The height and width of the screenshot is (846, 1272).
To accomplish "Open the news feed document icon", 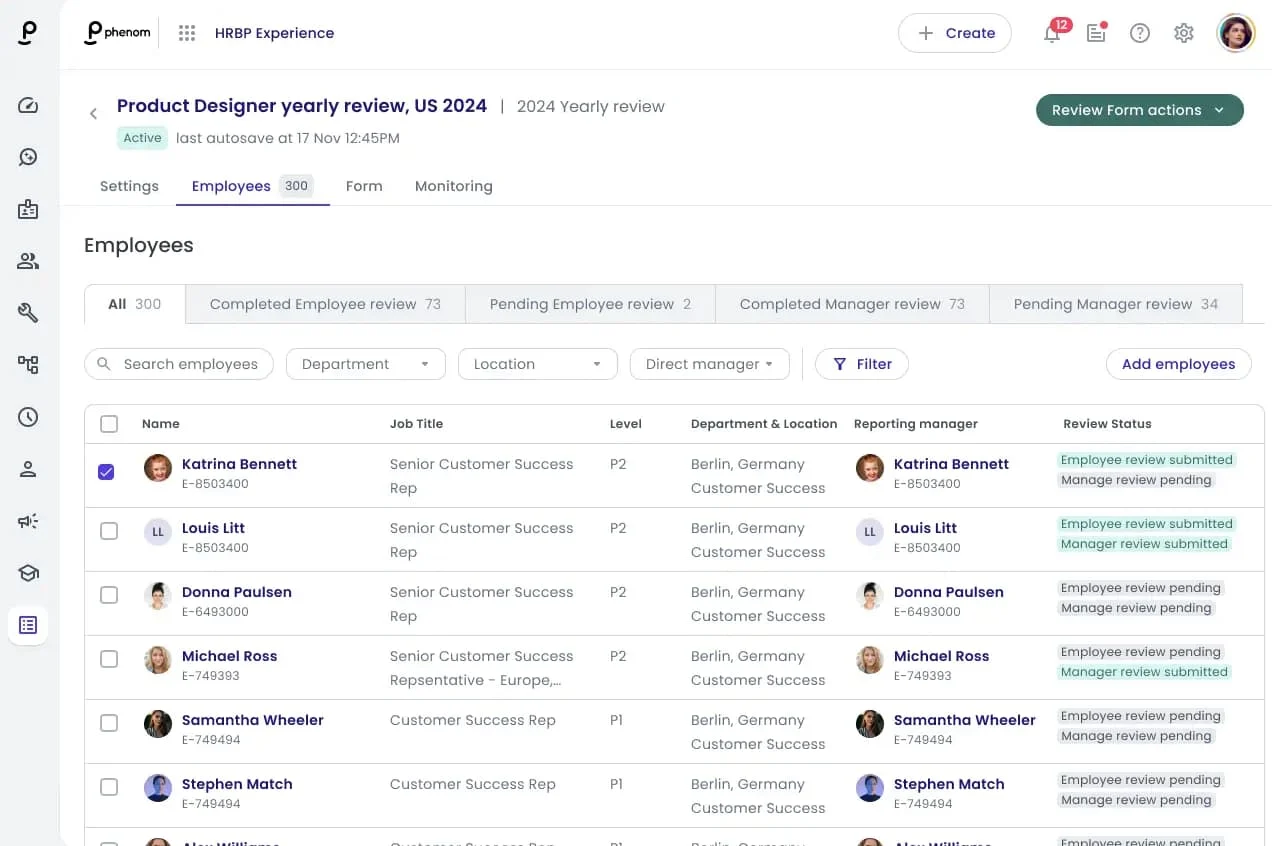I will 1096,33.
